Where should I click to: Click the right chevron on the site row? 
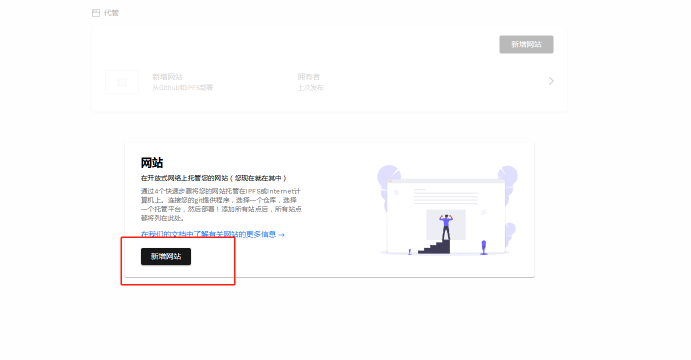[x=551, y=81]
